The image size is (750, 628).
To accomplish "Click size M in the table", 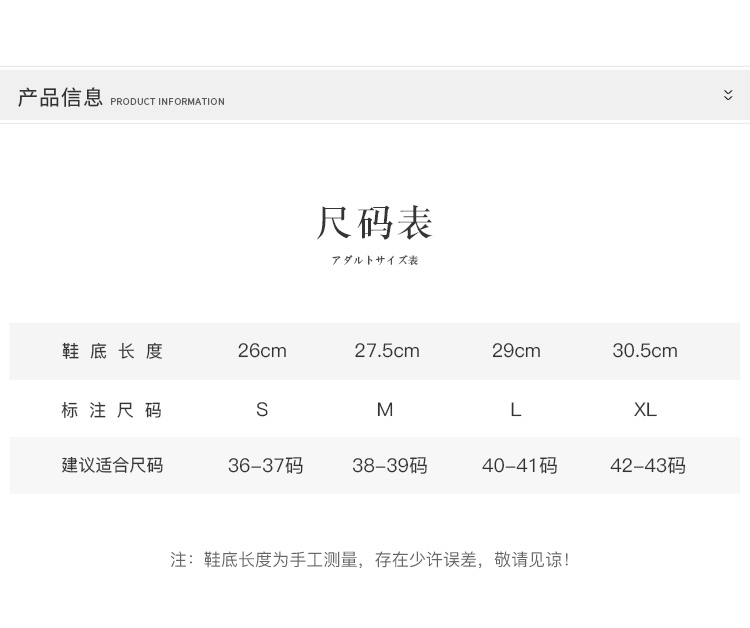I will [x=385, y=410].
